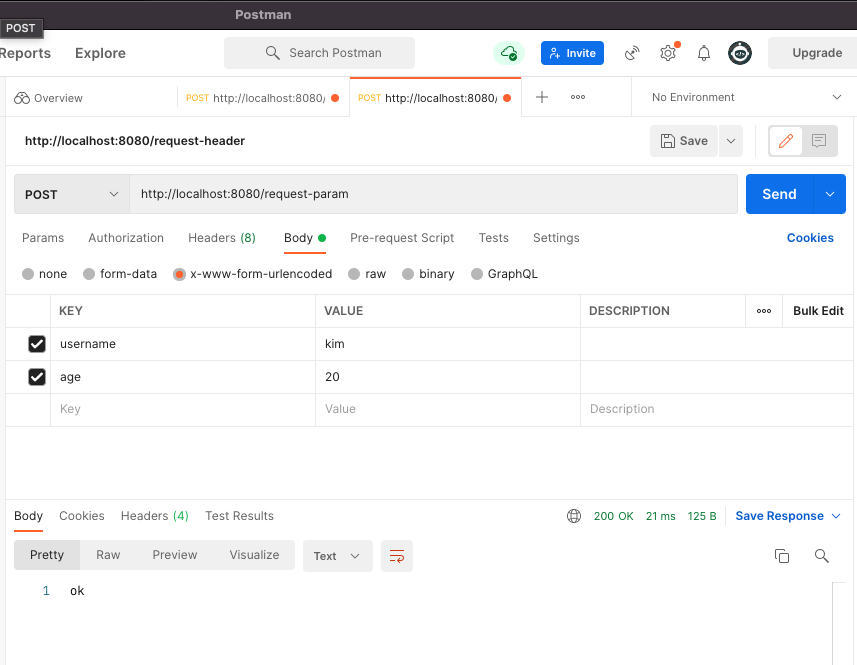Image resolution: width=857 pixels, height=665 pixels.
Task: Select the form-data radio button
Action: (89, 274)
